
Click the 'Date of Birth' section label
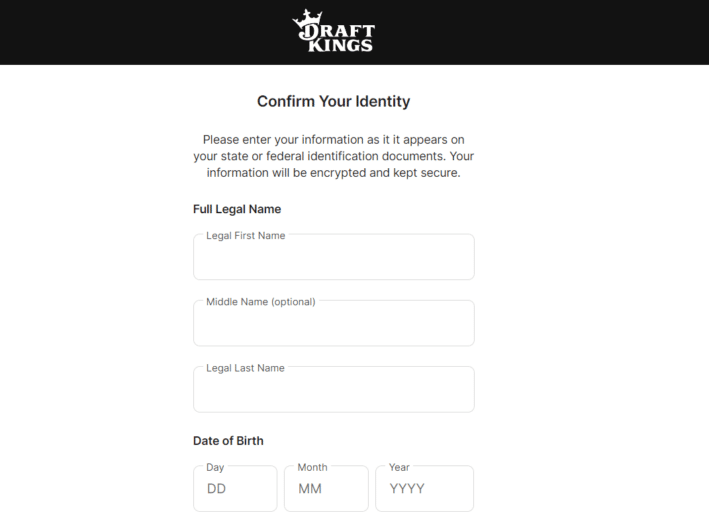228,441
